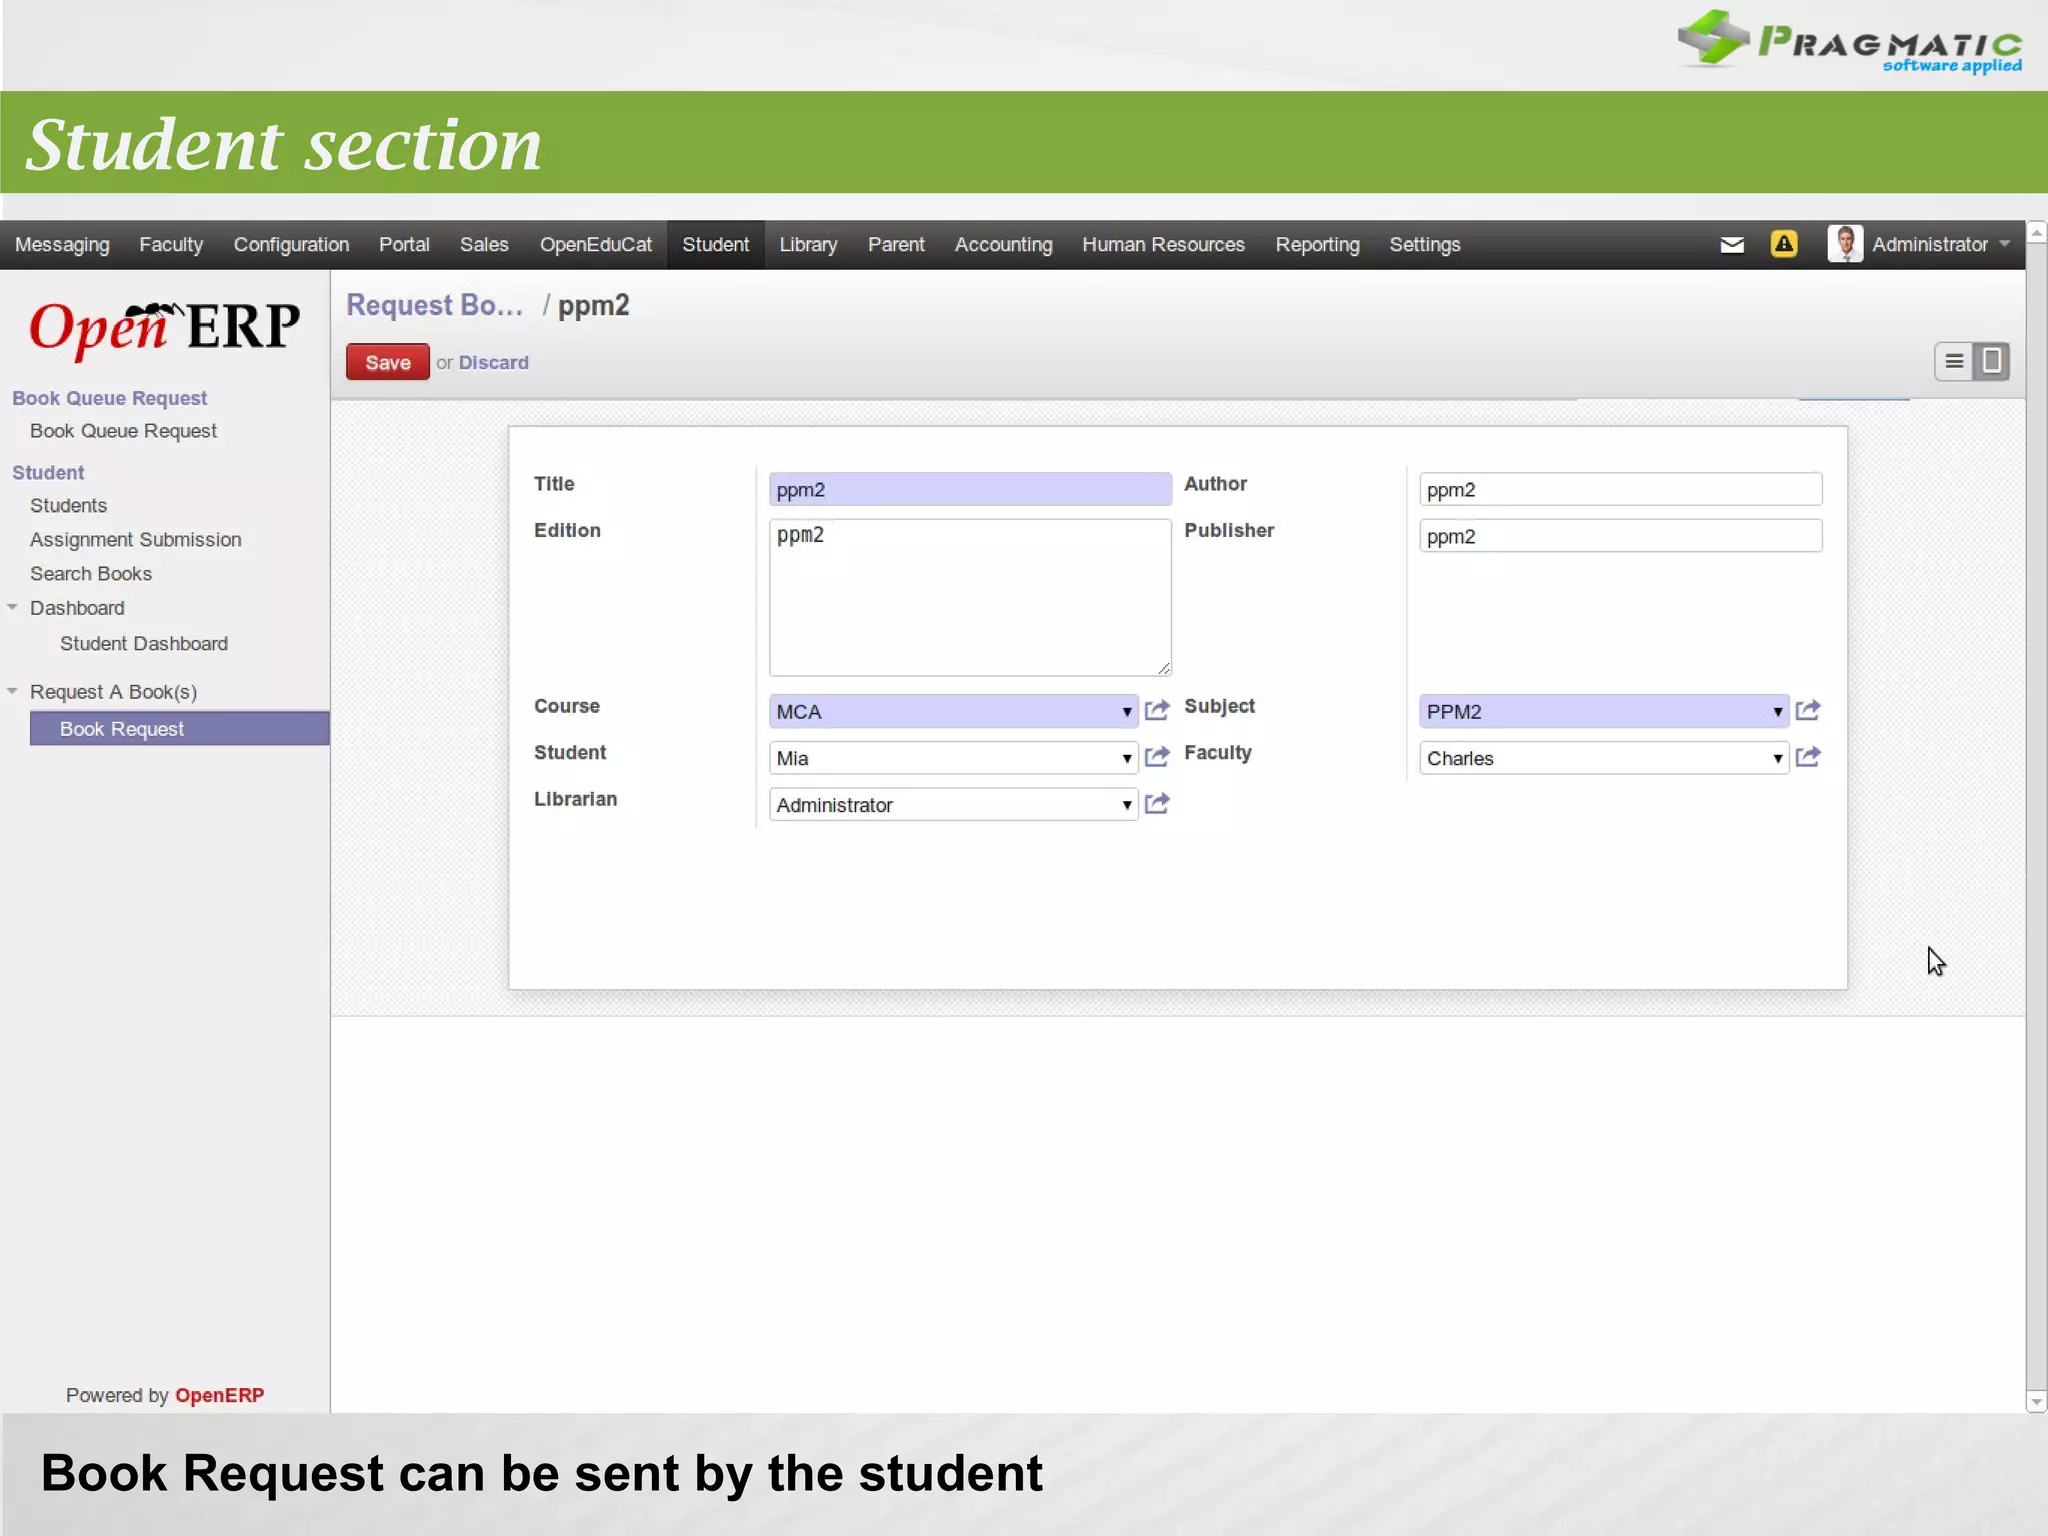The width and height of the screenshot is (2048, 1536).
Task: Click the Book Queue Request section header
Action: [109, 398]
